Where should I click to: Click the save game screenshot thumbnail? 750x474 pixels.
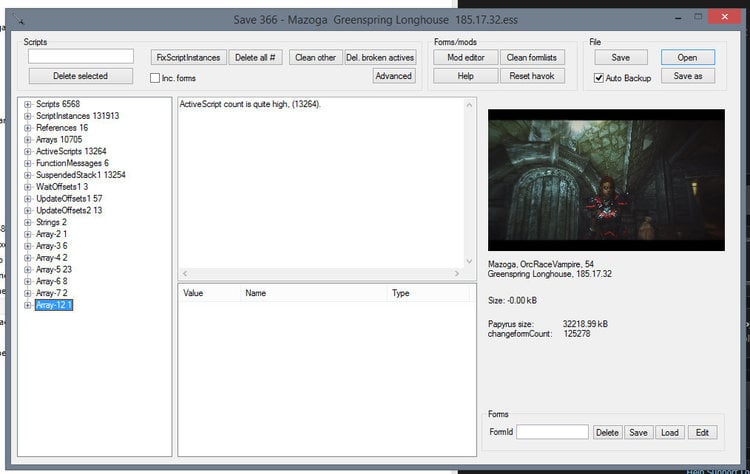pos(606,180)
